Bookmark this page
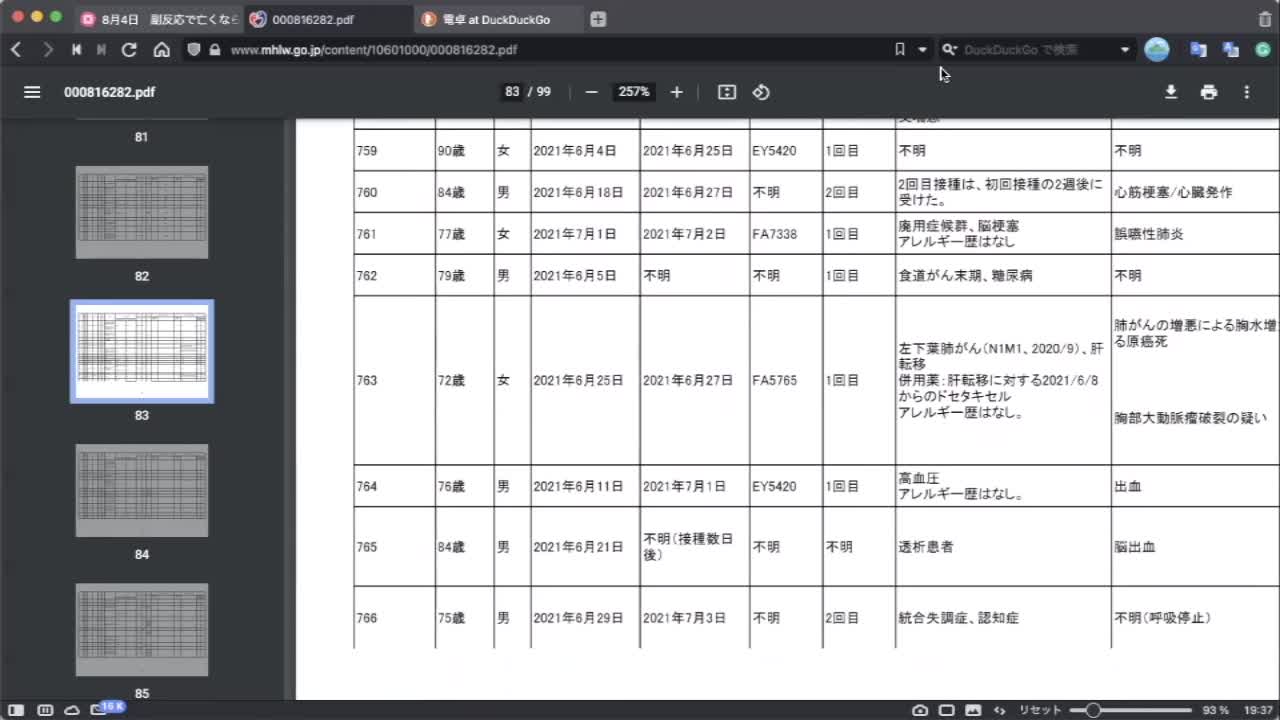This screenshot has width=1280, height=720. 900,49
